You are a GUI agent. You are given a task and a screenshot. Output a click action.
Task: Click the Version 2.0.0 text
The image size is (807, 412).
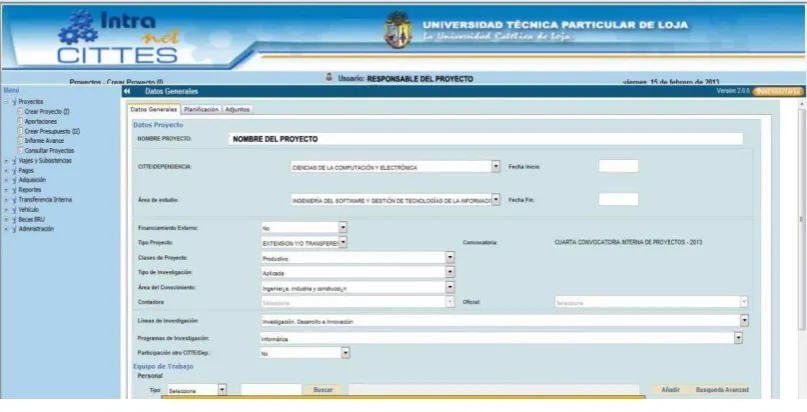coord(733,91)
